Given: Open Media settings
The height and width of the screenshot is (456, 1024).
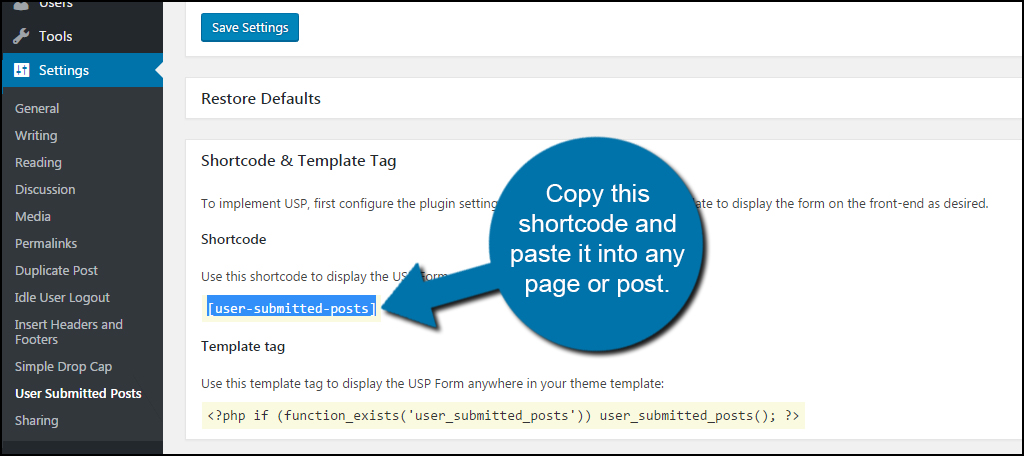Looking at the screenshot, I should [33, 216].
